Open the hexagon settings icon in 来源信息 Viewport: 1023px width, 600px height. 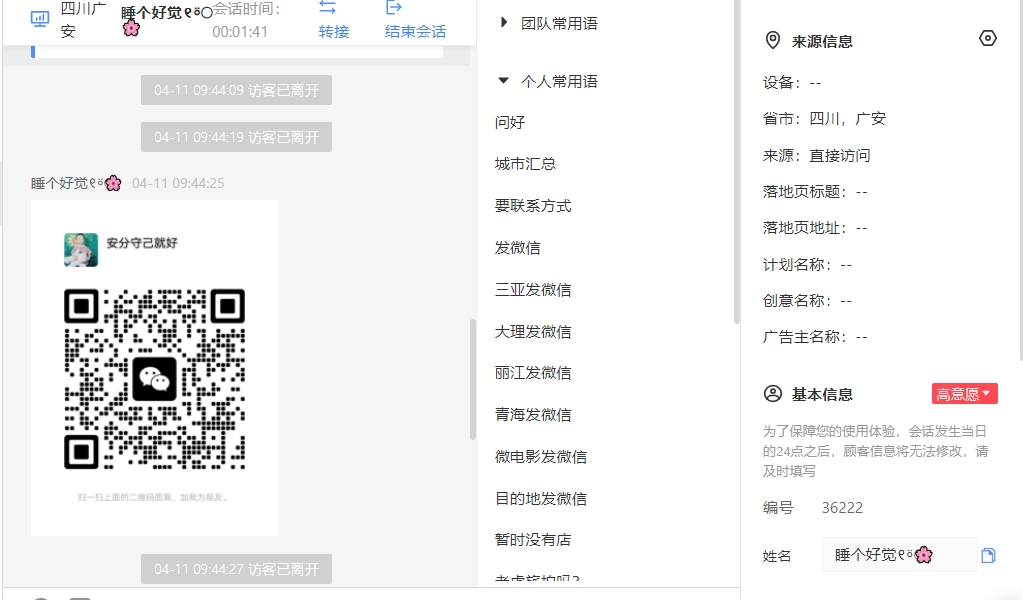pos(988,38)
